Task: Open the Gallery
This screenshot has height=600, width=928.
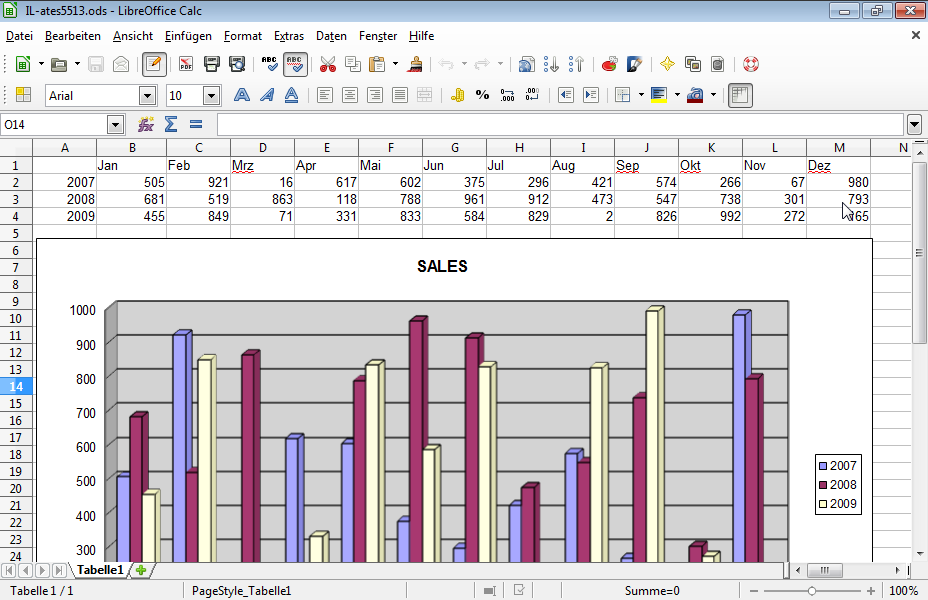Action: point(692,64)
